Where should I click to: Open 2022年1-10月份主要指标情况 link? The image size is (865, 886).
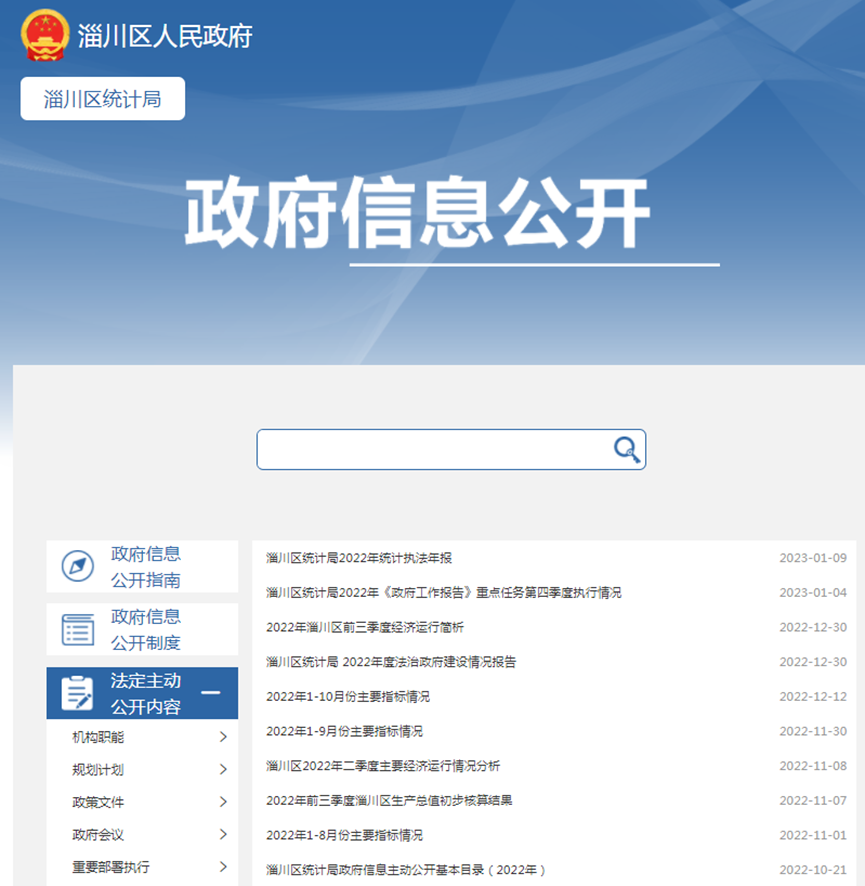[x=347, y=696]
